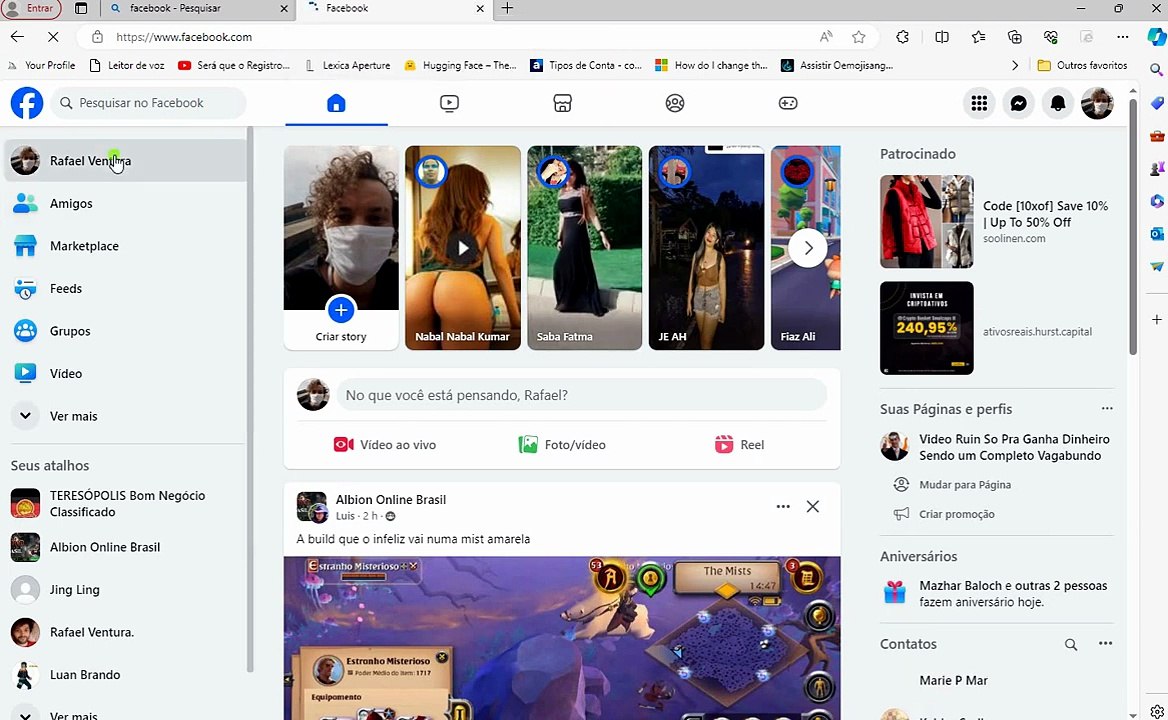Open Gaming tab in top navigation
Screen dimensions: 1168x720
788,103
